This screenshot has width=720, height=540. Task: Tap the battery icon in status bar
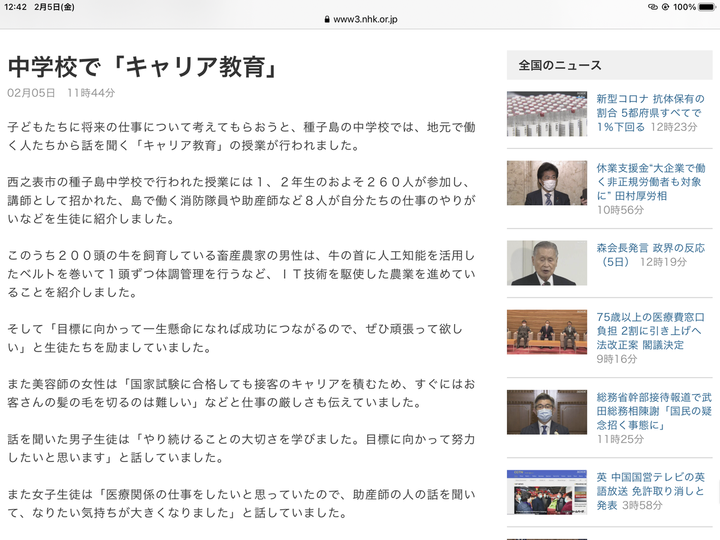[x=706, y=7]
